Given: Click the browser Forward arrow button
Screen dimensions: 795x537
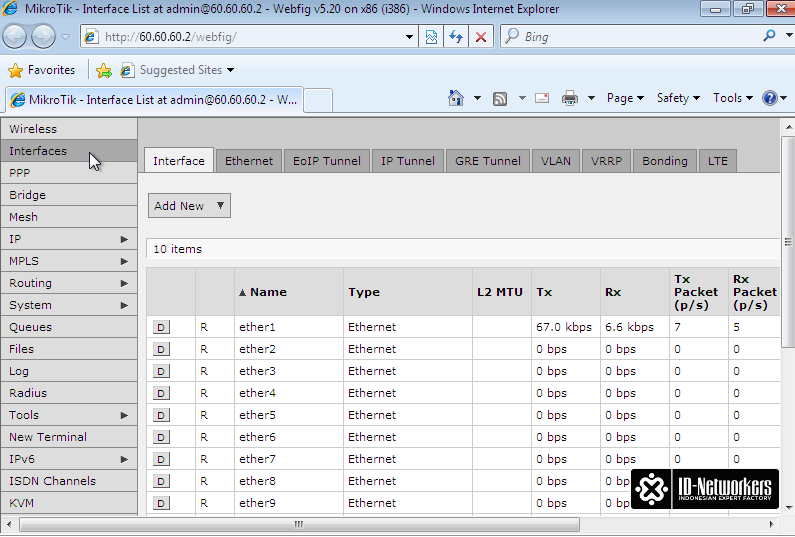Looking at the screenshot, I should (43, 37).
